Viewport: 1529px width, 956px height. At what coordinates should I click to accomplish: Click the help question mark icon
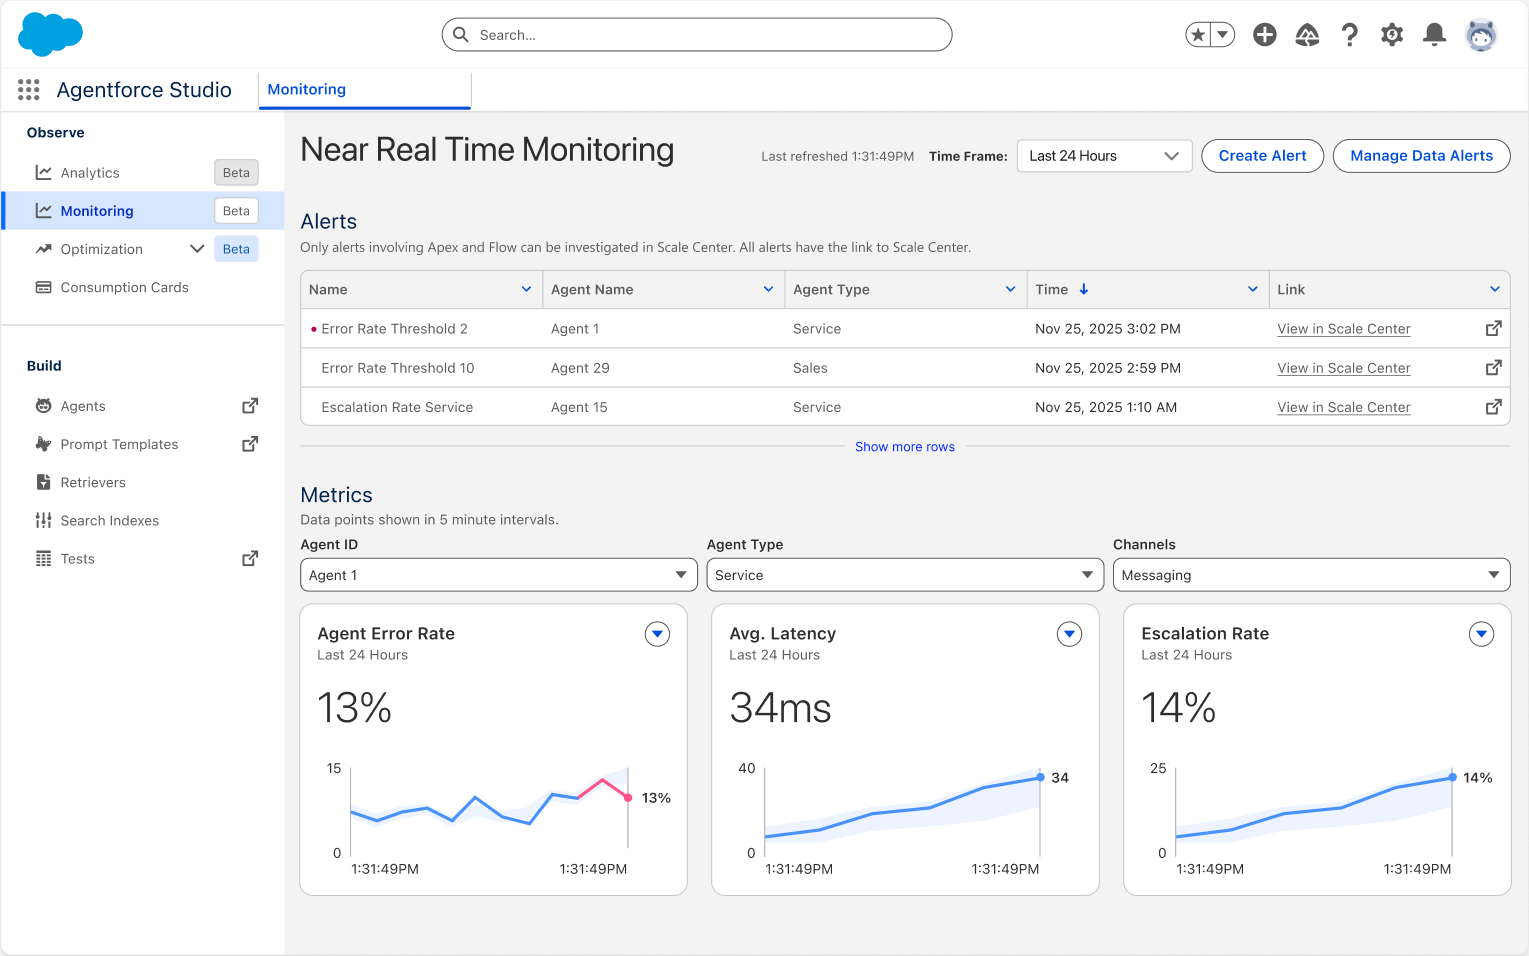(1350, 34)
